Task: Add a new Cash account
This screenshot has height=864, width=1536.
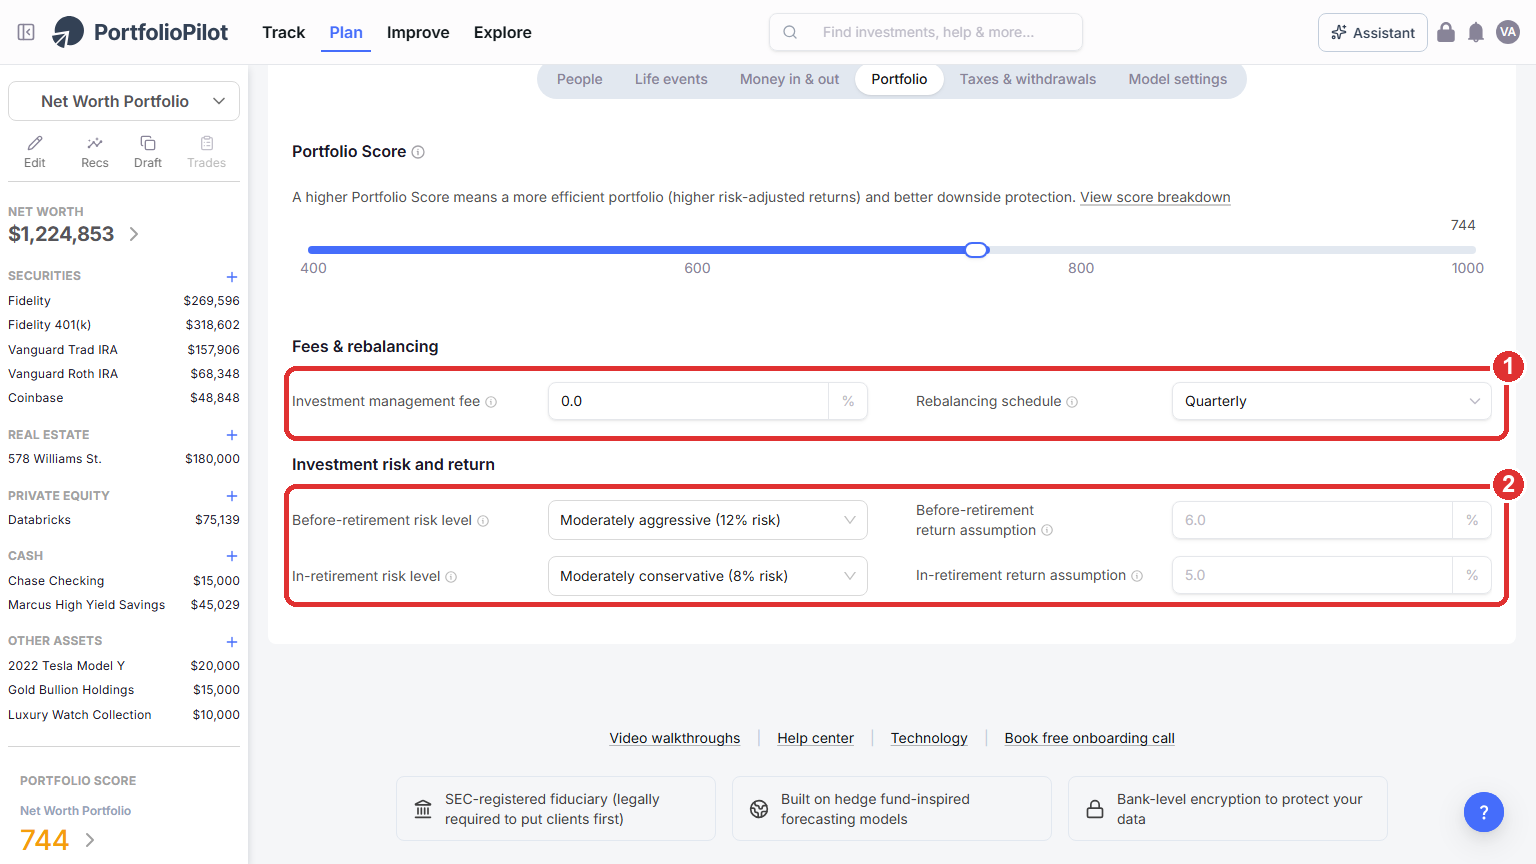Action: tap(232, 556)
